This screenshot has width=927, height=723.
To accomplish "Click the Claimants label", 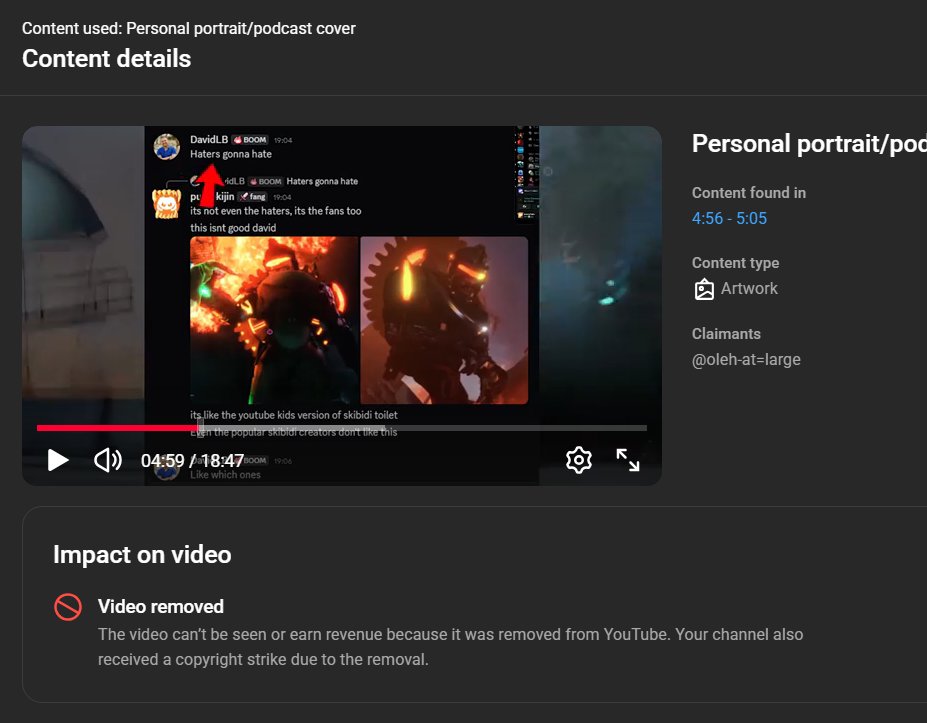I will pos(726,333).
